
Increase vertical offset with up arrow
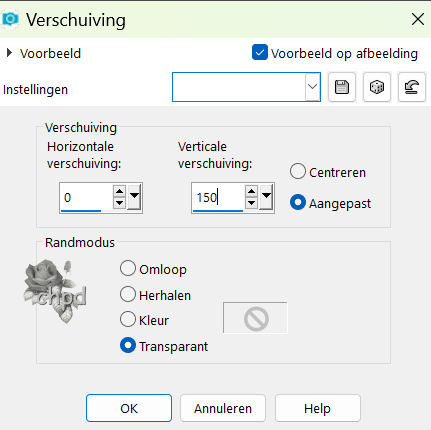[x=251, y=191]
